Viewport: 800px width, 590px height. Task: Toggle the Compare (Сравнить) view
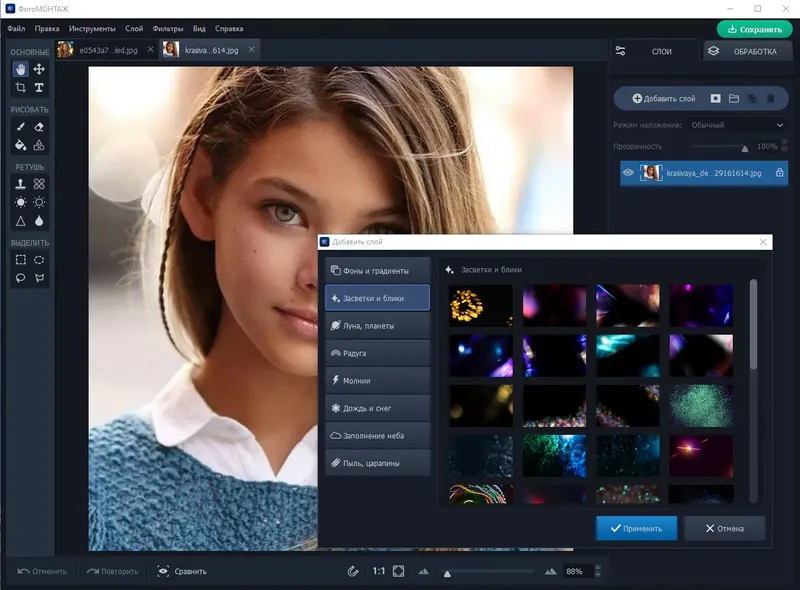181,571
